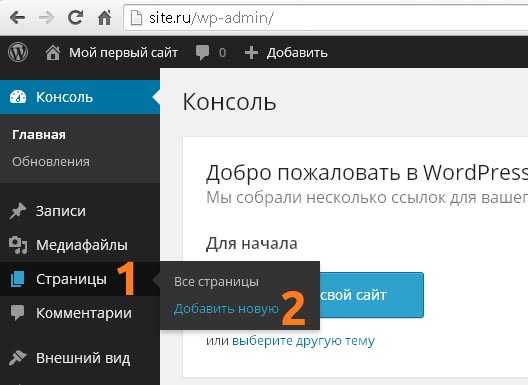Click the Консоль page heading
This screenshot has width=528, height=385.
coord(229,102)
